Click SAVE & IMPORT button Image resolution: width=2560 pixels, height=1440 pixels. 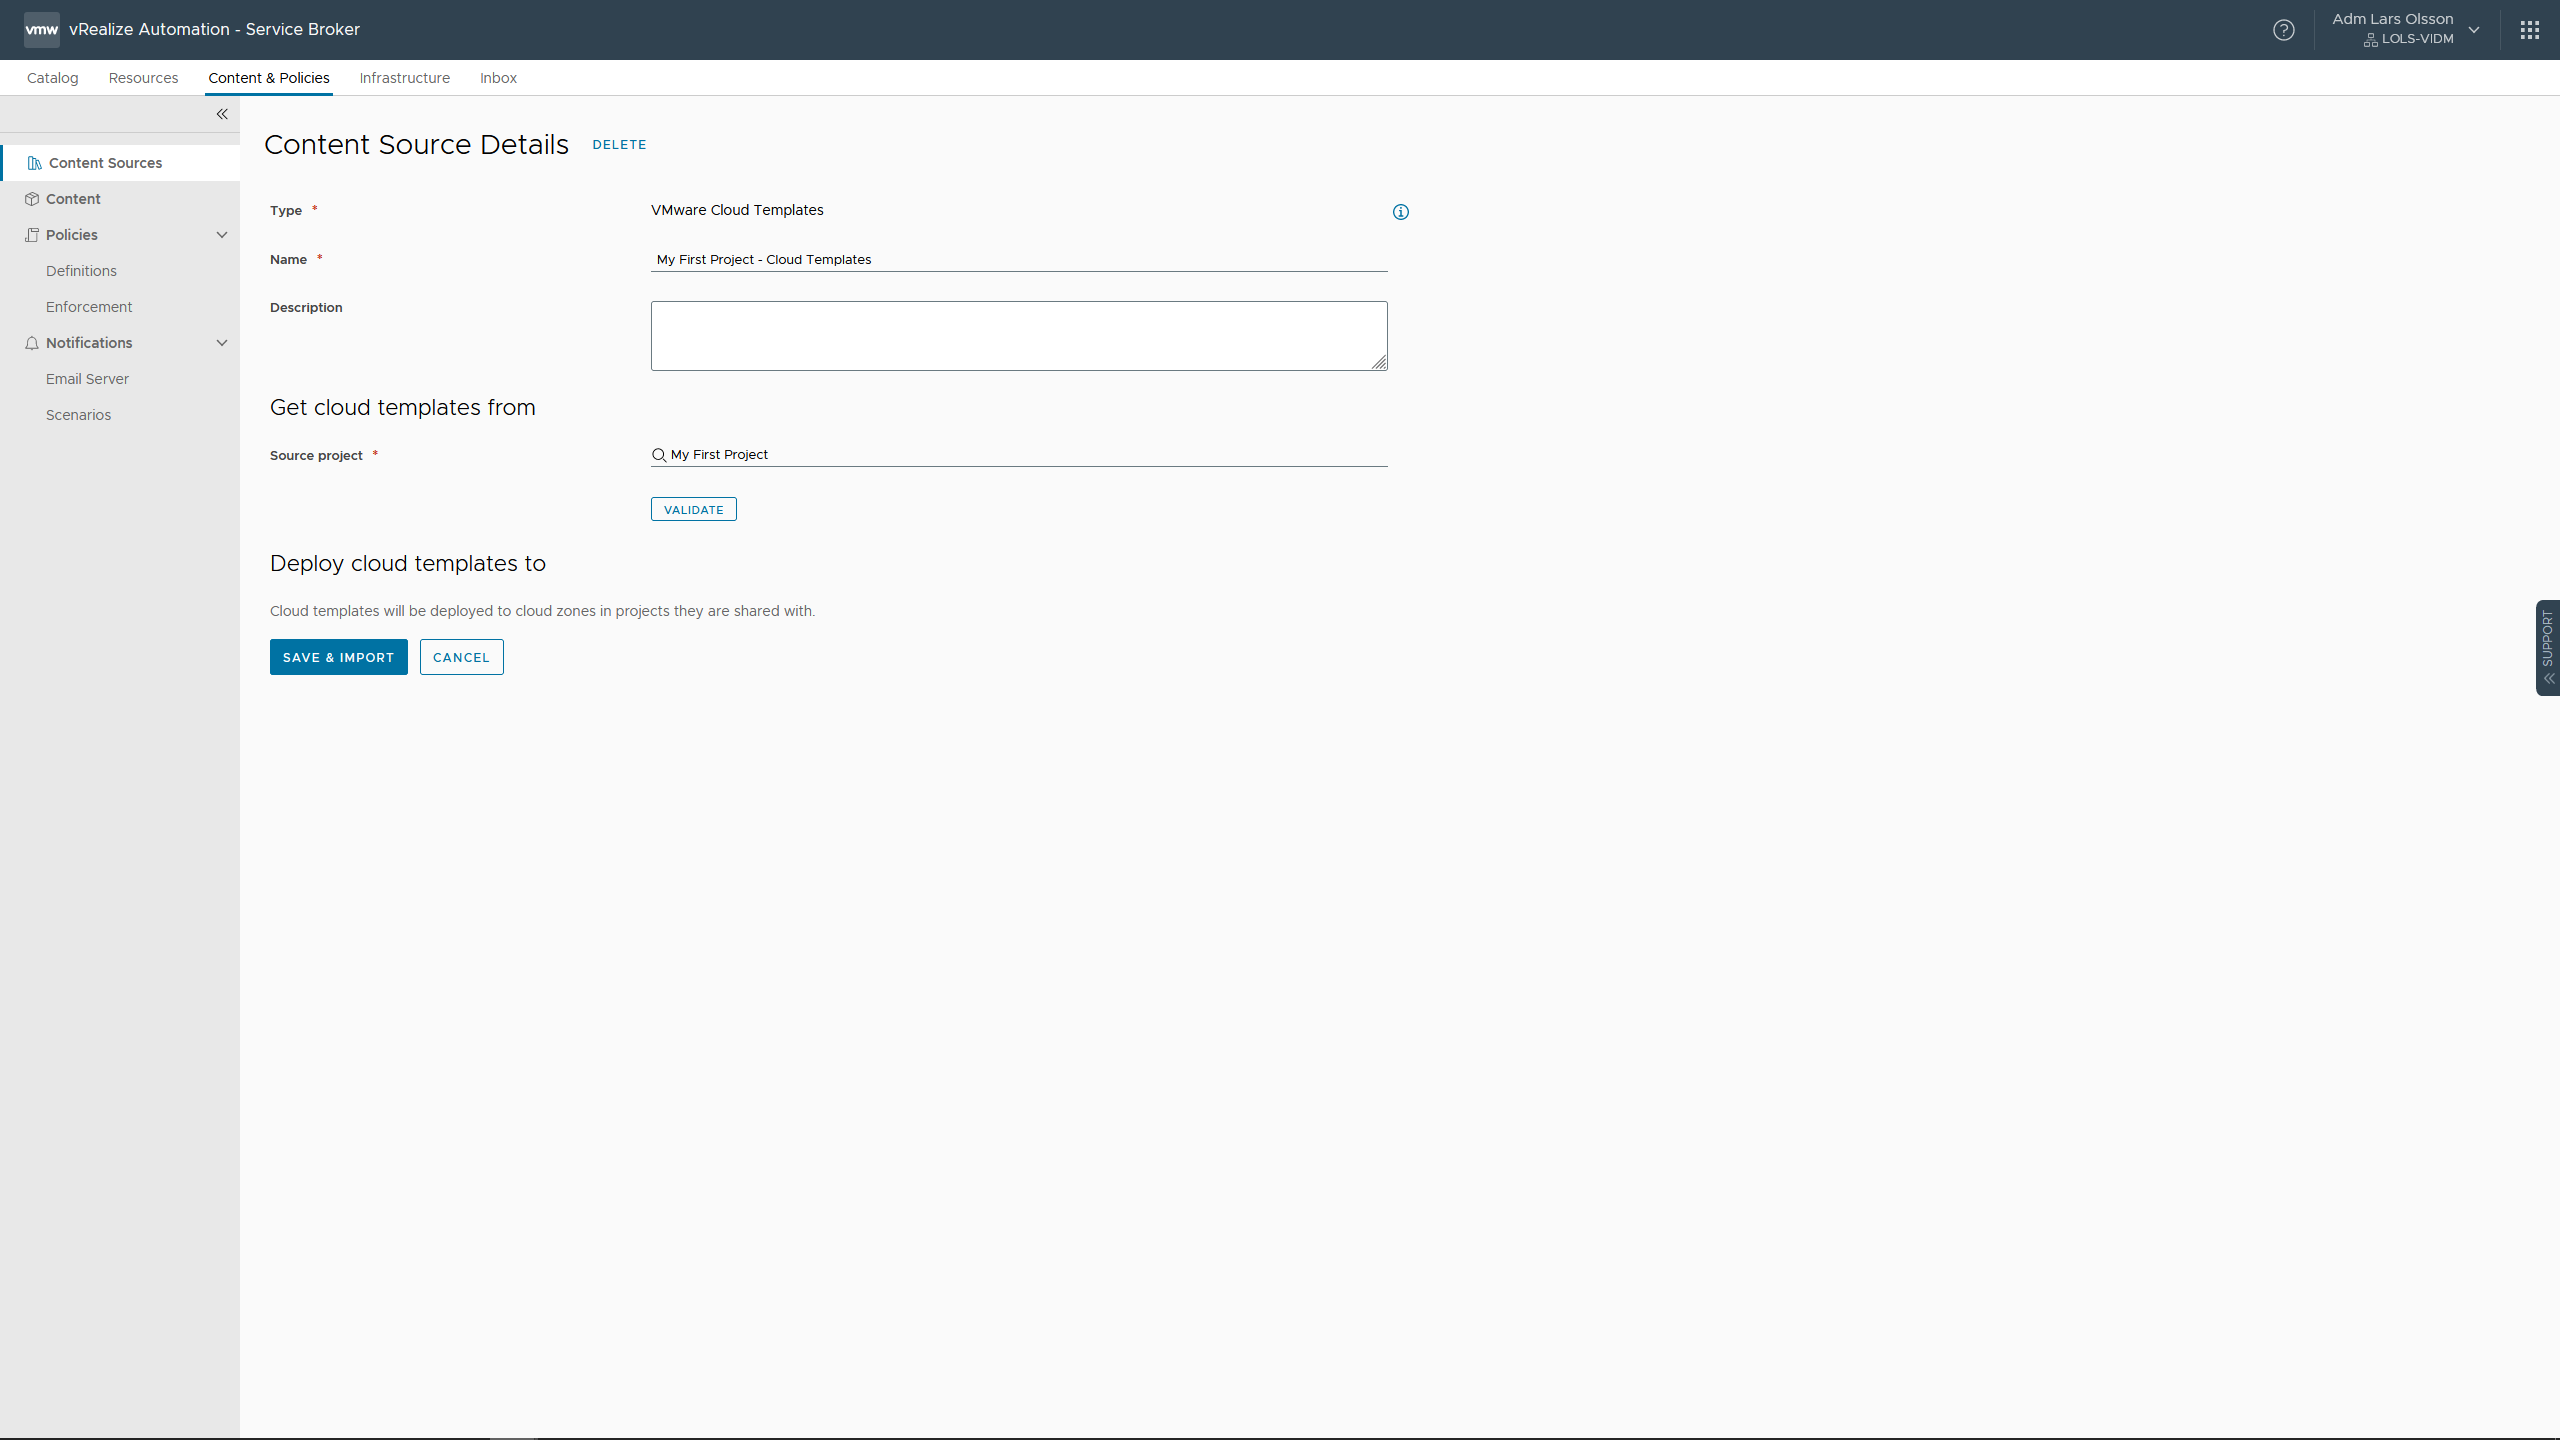click(x=339, y=657)
